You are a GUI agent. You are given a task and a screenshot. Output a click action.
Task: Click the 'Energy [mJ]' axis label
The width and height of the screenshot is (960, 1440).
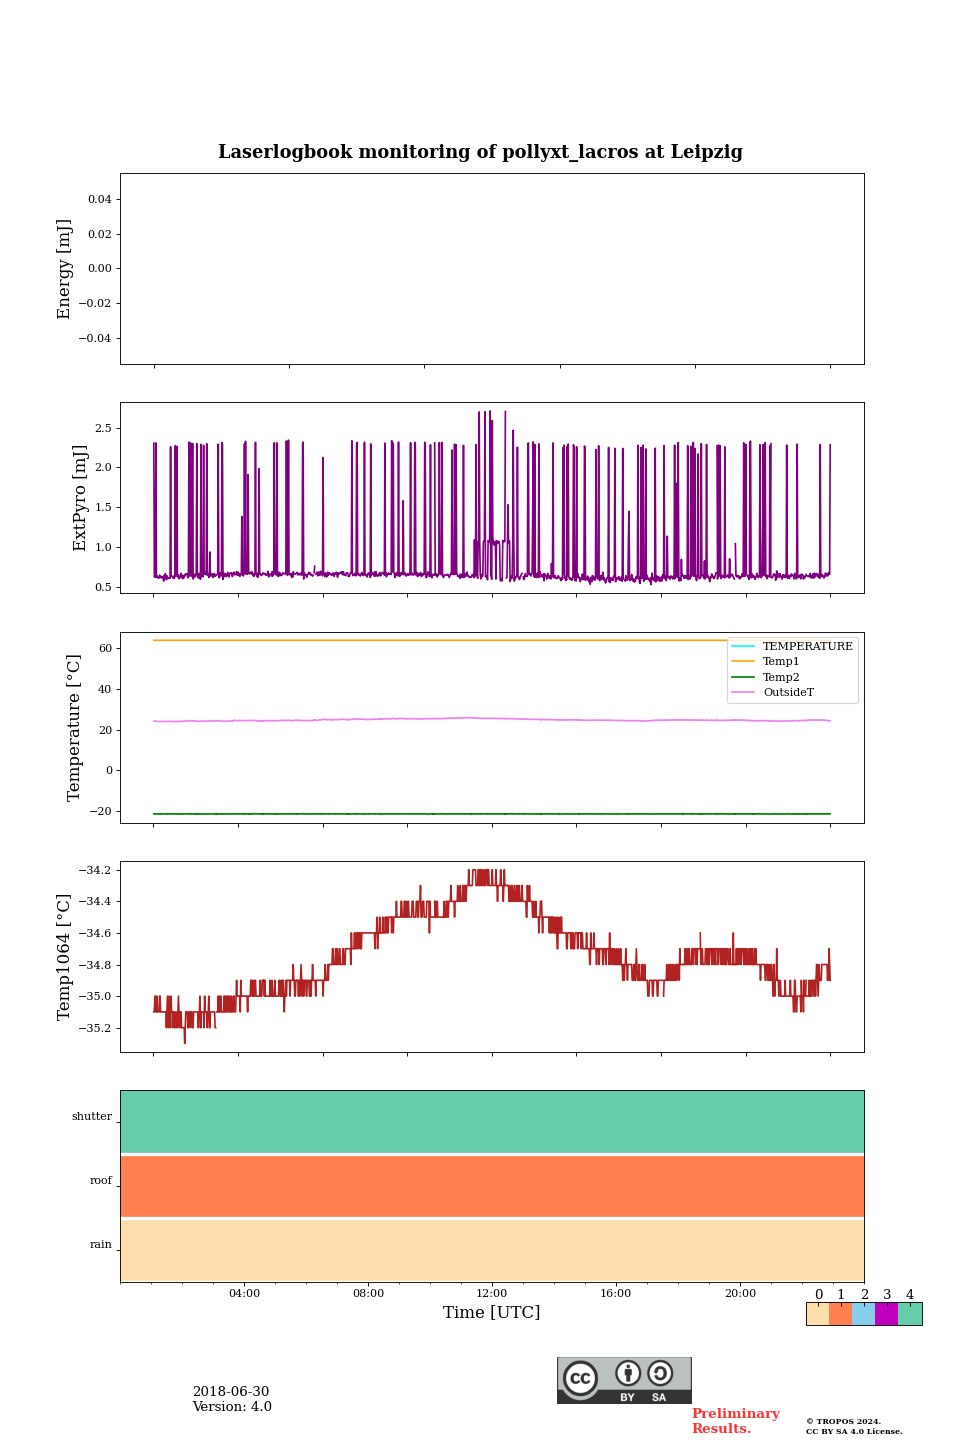65,269
